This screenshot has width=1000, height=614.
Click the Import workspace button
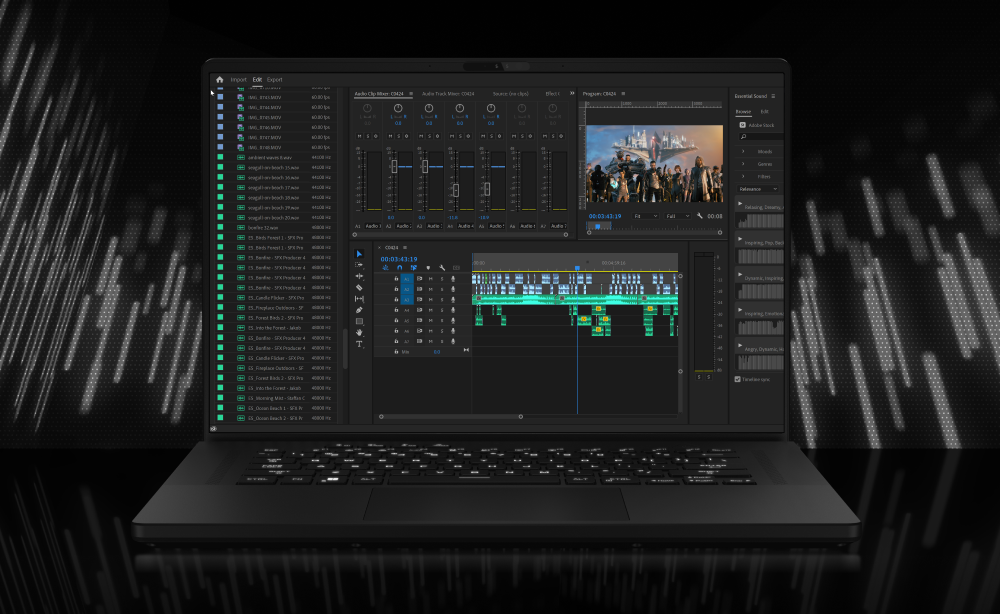click(x=238, y=79)
